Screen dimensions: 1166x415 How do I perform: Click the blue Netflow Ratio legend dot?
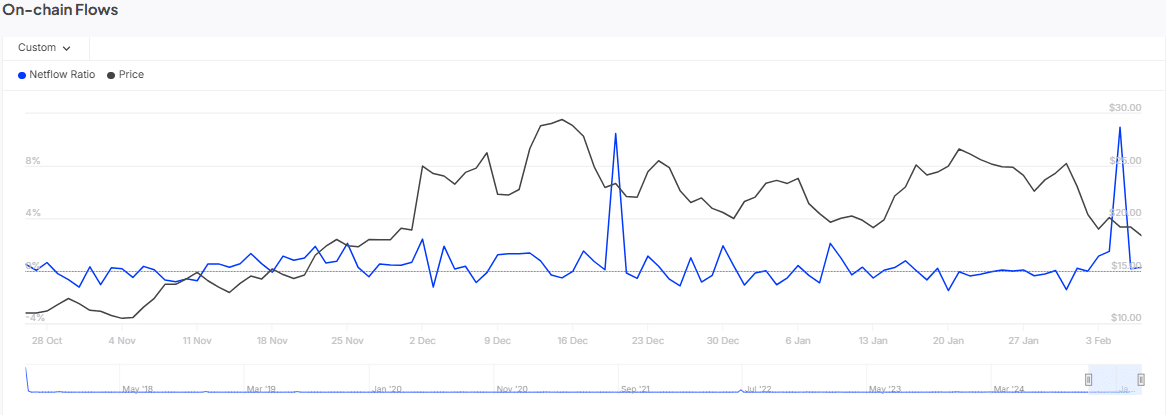click(x=22, y=75)
